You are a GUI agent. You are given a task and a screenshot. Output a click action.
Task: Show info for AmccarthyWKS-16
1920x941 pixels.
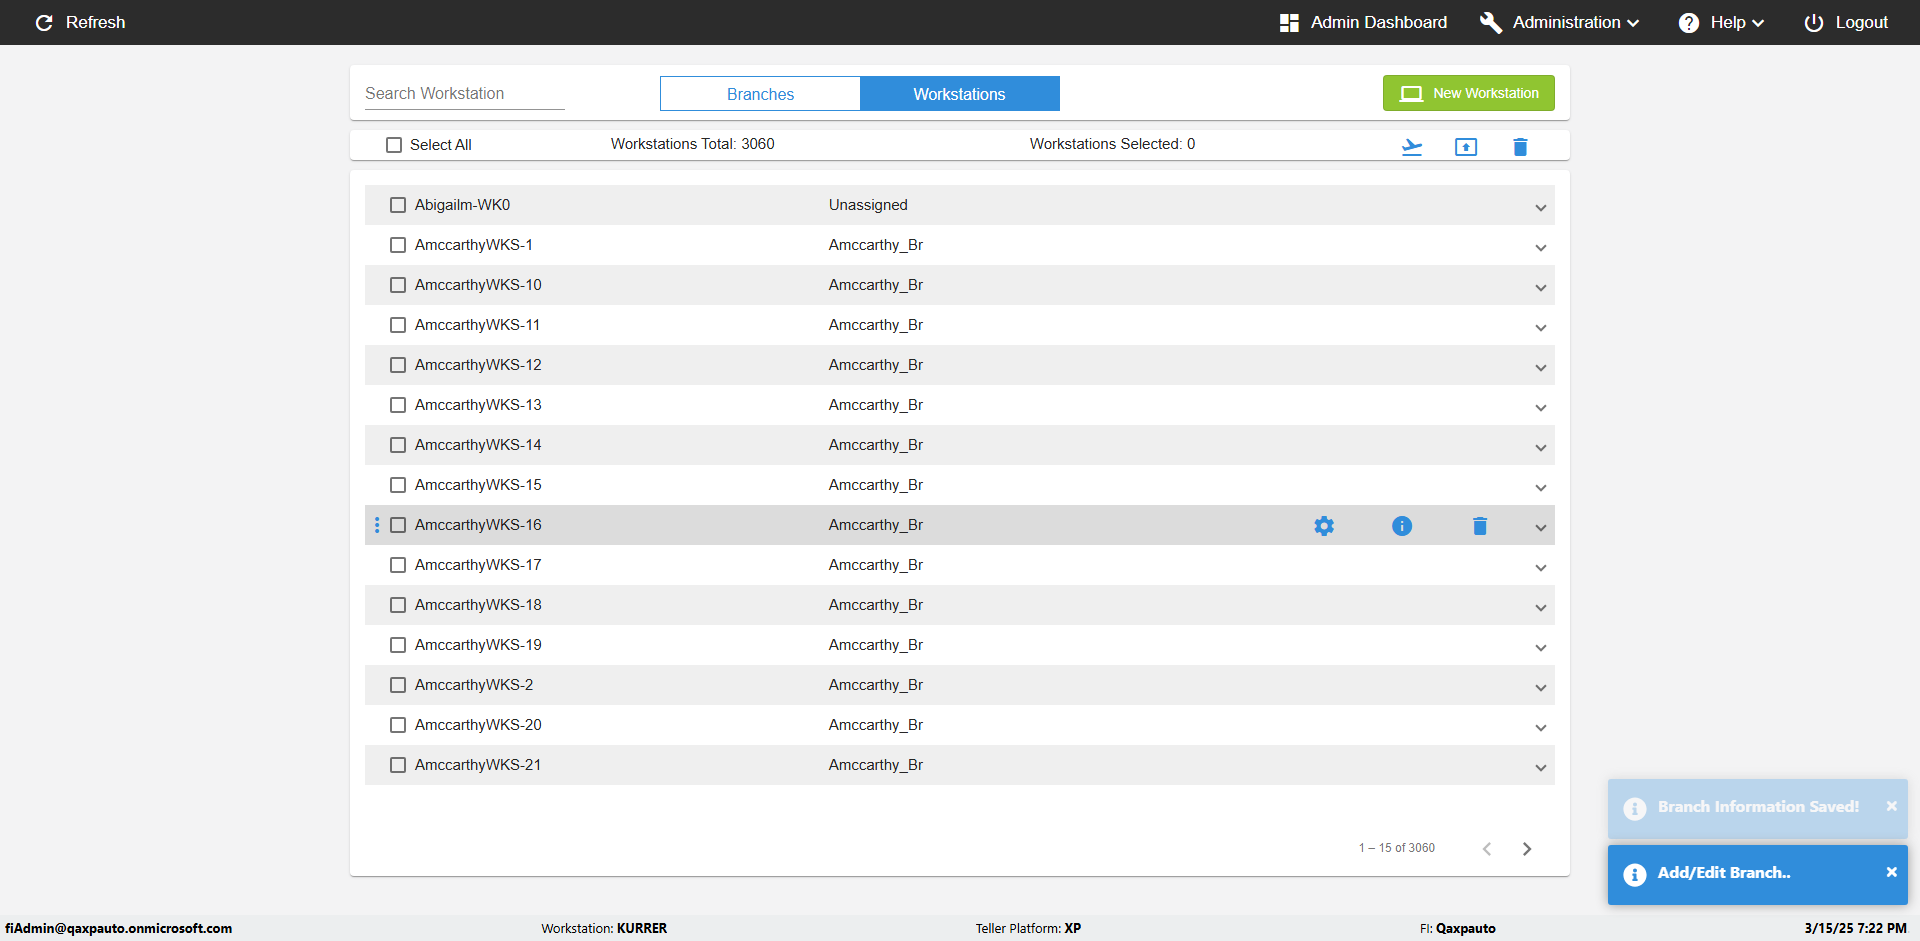[1402, 525]
